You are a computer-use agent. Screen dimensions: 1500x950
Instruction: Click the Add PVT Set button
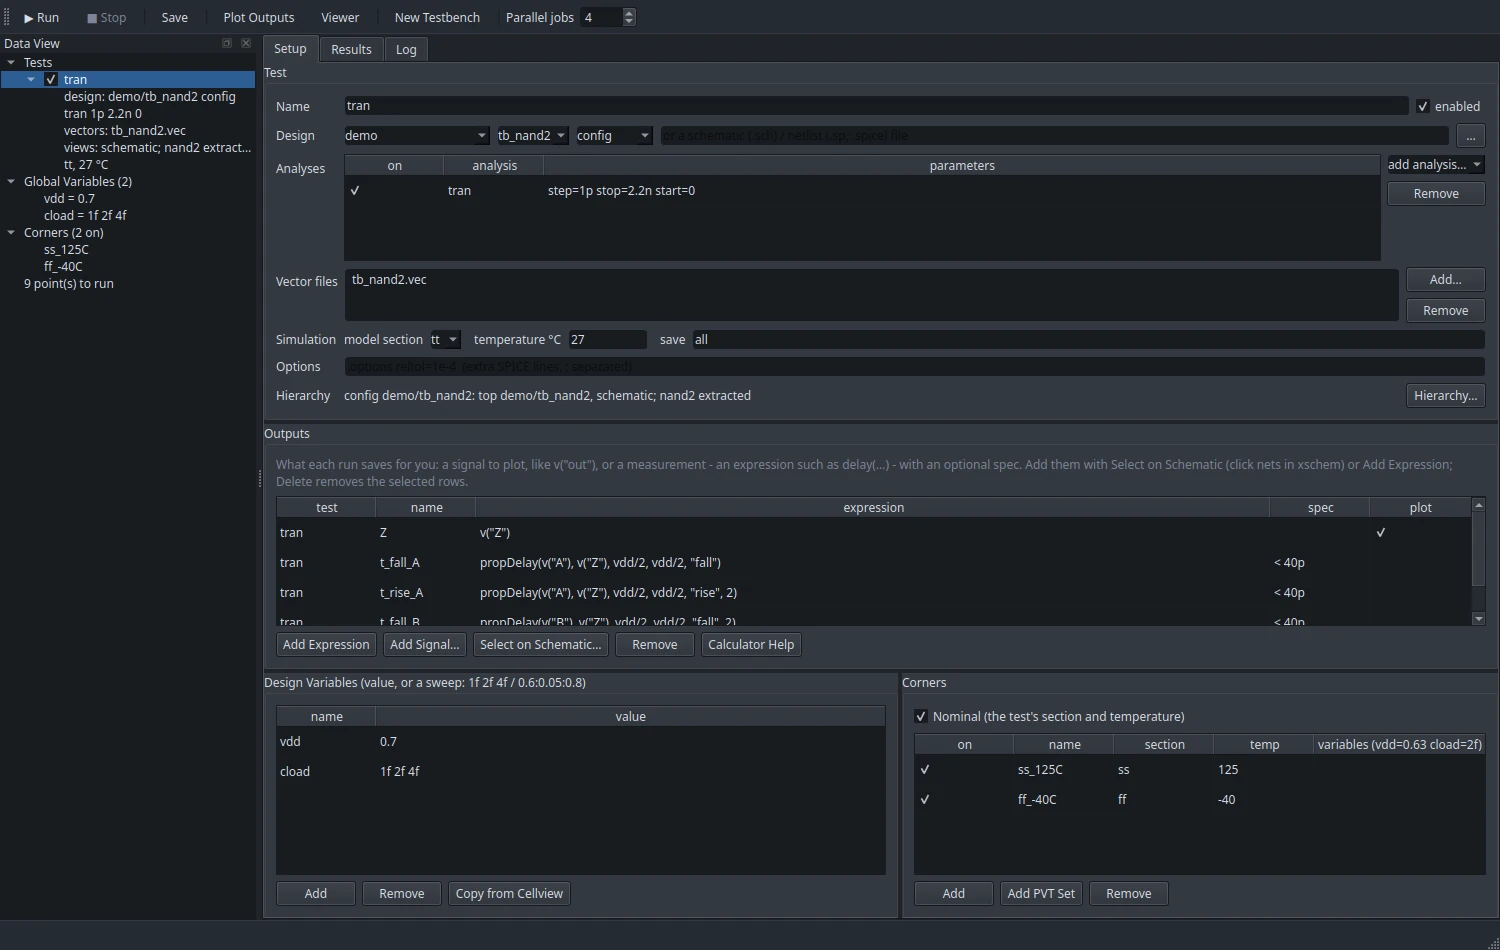click(x=1041, y=894)
